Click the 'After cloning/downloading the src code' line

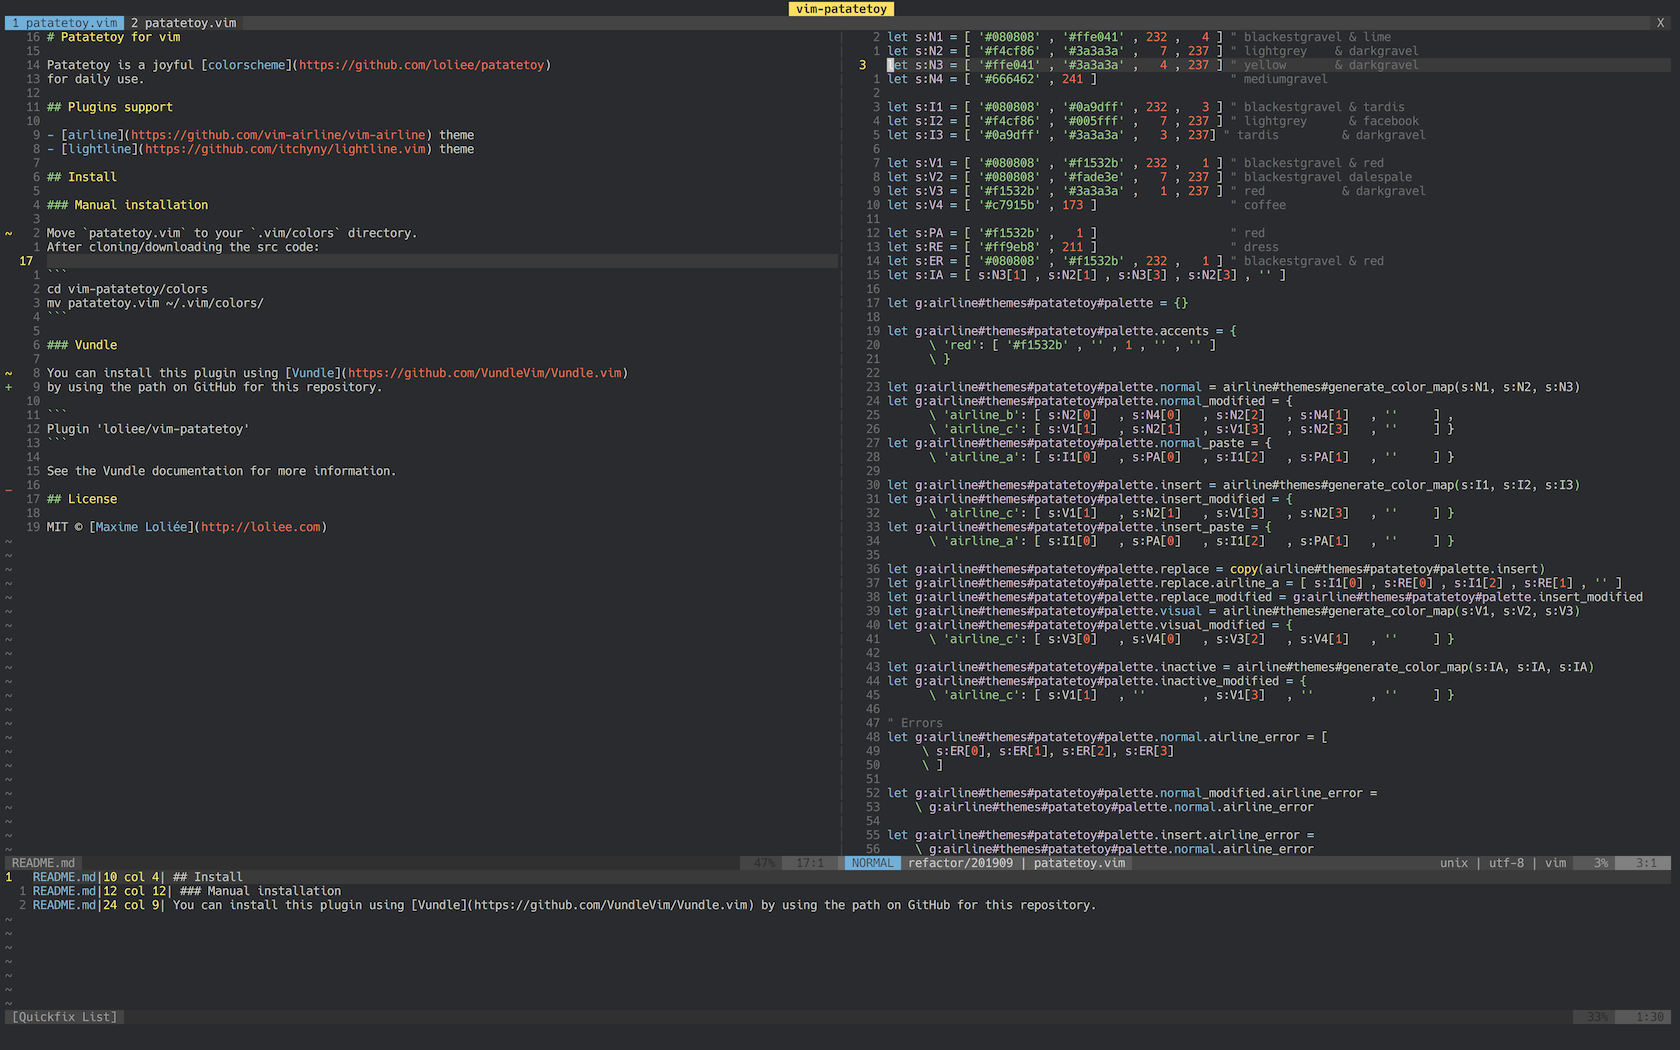[x=183, y=247]
